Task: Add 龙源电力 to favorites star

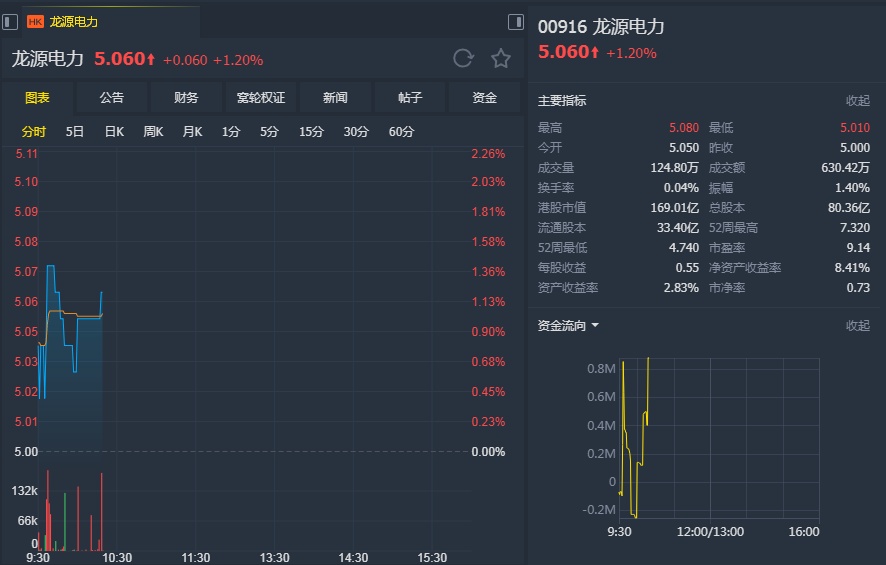Action: pyautogui.click(x=501, y=58)
